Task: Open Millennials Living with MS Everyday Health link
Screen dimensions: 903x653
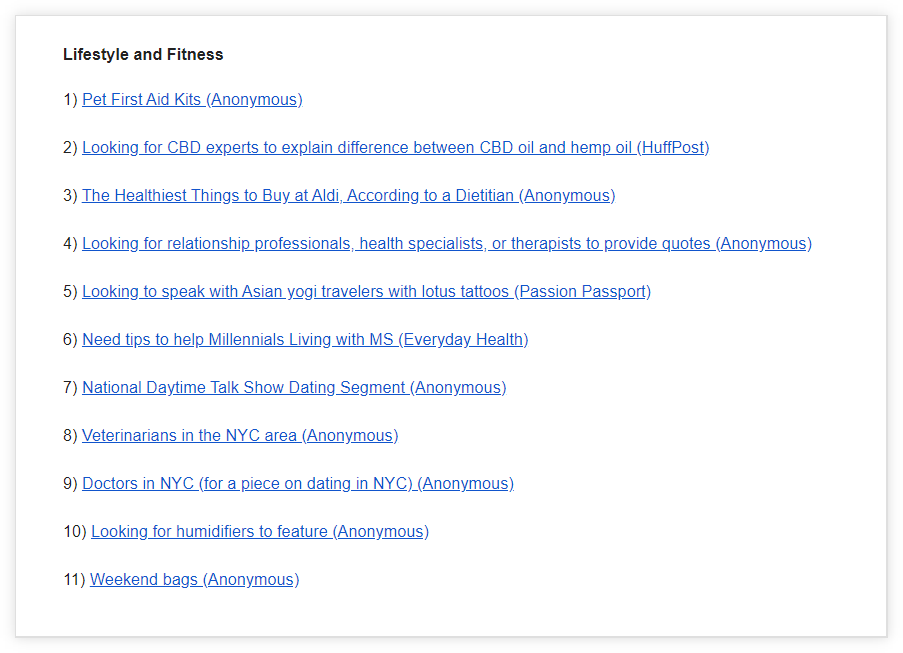Action: pyautogui.click(x=305, y=340)
